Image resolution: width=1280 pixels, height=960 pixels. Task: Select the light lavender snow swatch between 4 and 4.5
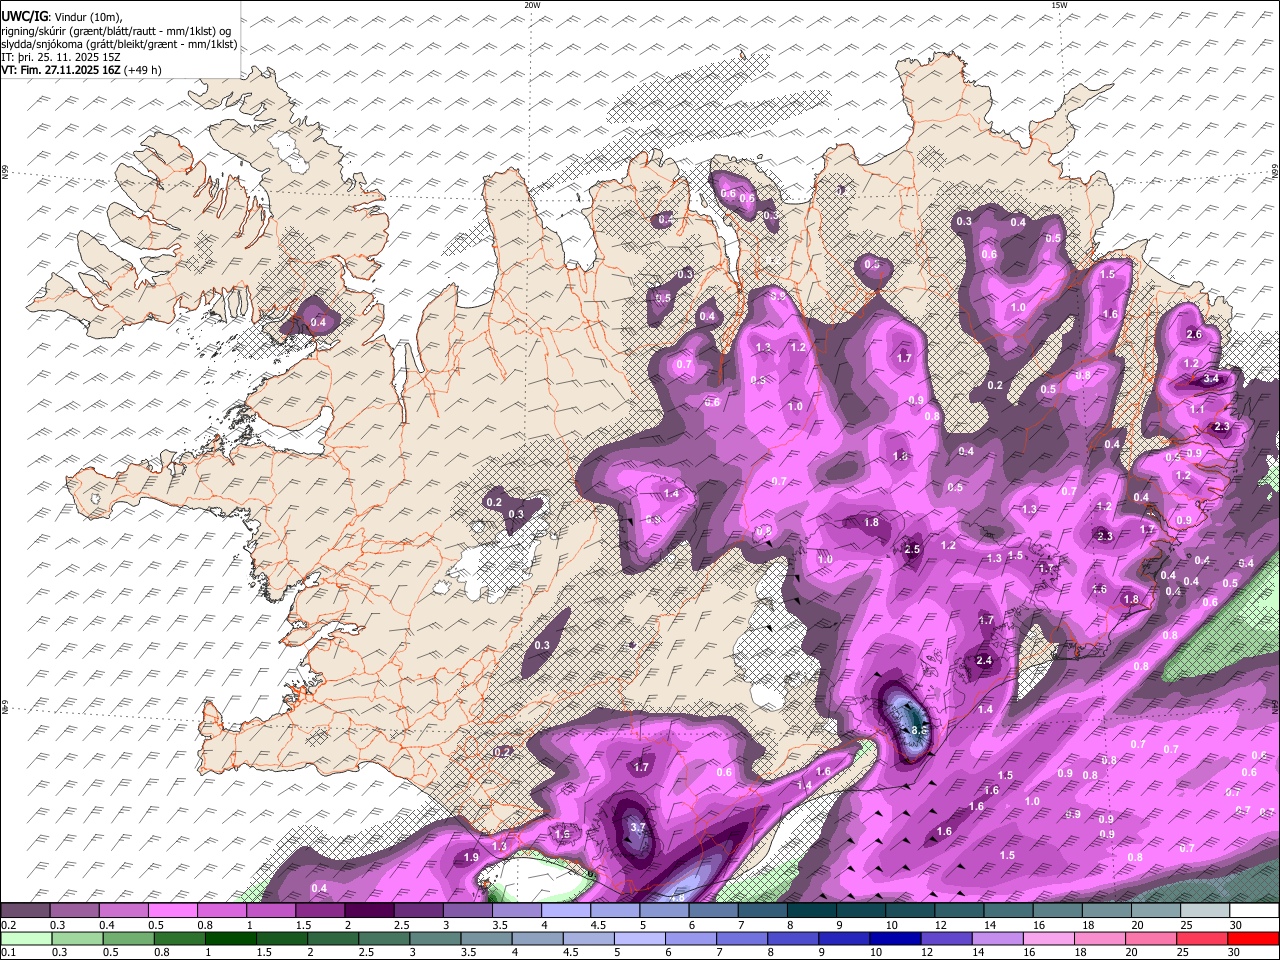(x=565, y=910)
